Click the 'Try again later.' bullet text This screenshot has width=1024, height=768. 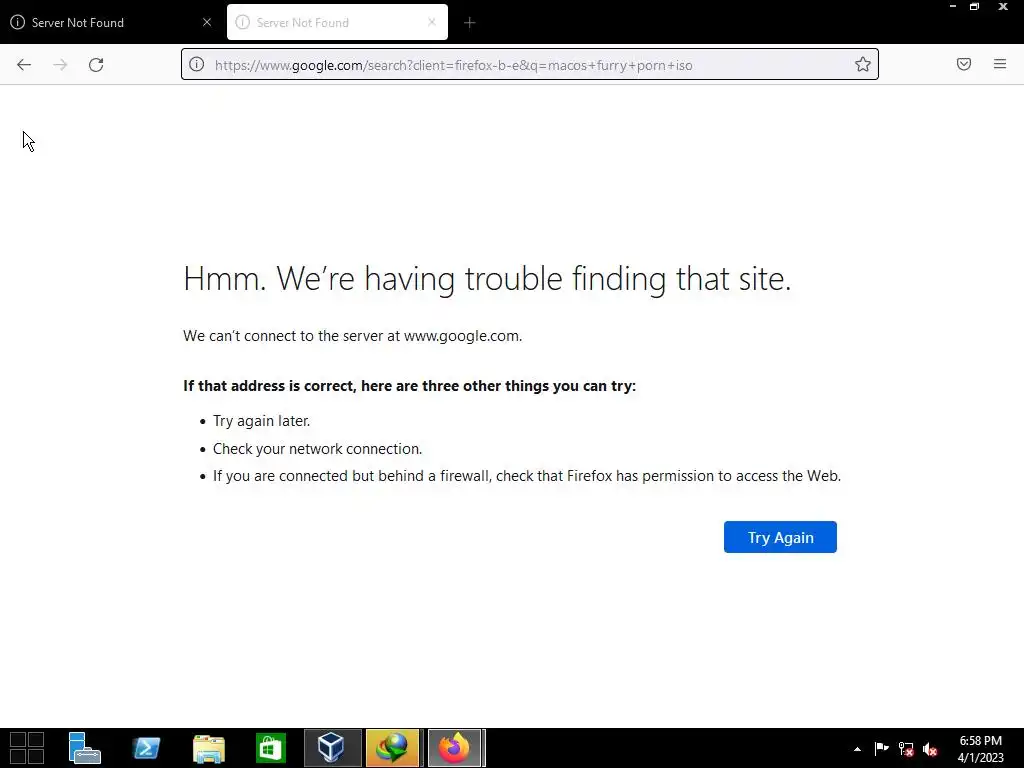click(261, 421)
